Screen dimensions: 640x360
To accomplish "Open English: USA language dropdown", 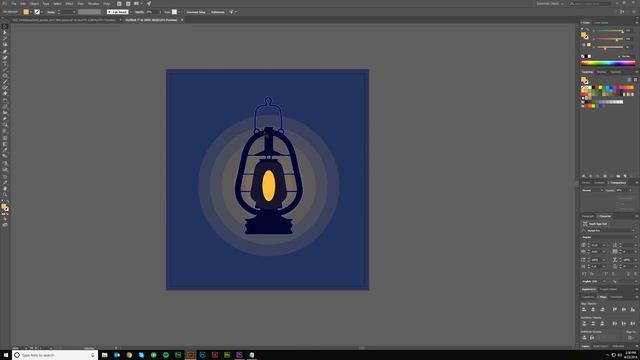I will 594,281.
